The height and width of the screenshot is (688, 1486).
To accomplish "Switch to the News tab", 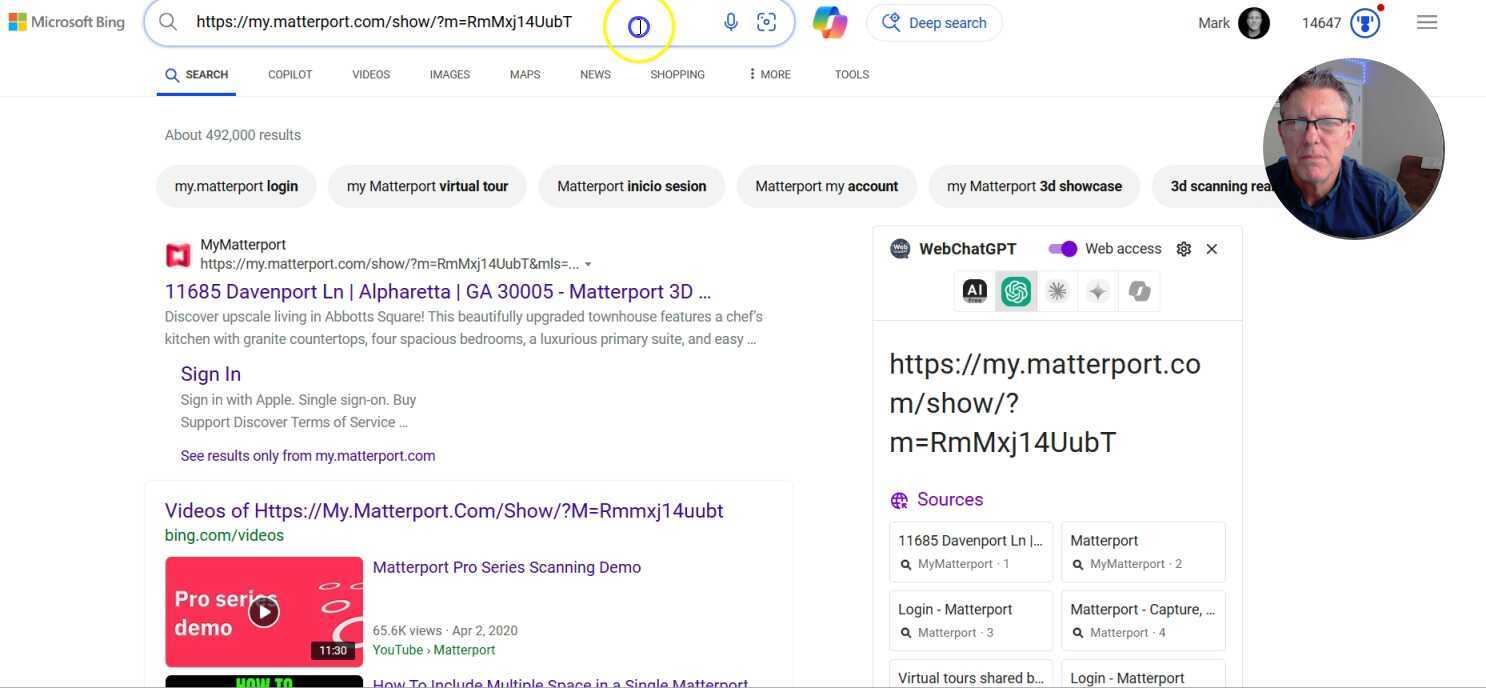I will coord(595,75).
